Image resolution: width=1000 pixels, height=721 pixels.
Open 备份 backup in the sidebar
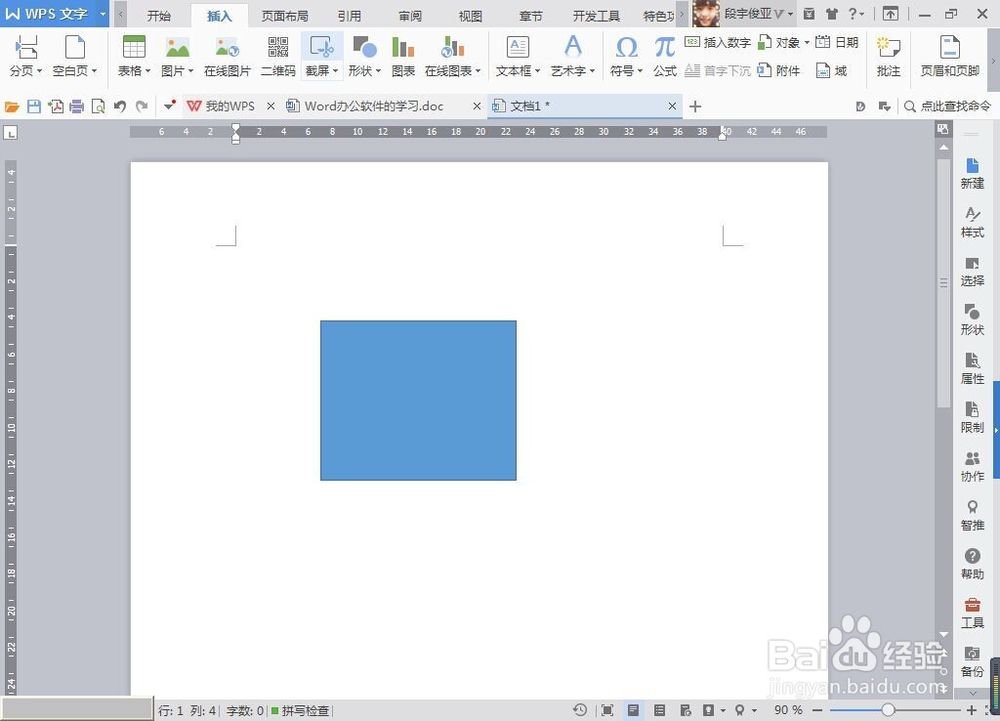pyautogui.click(x=972, y=662)
